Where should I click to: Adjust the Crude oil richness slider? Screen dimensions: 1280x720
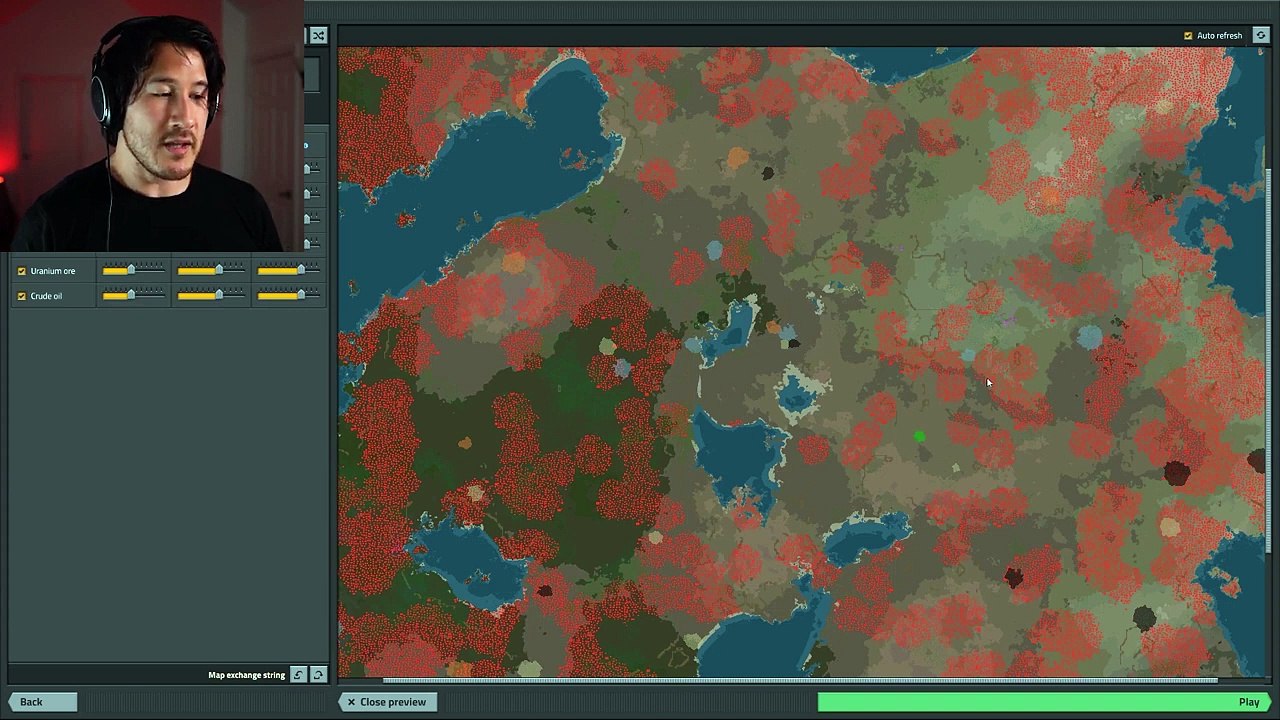[289, 295]
